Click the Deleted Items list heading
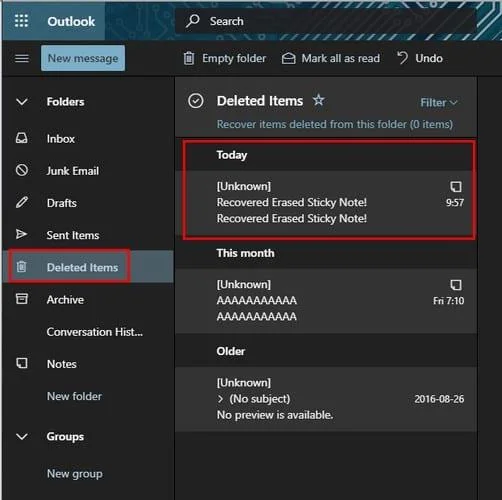 coord(260,101)
